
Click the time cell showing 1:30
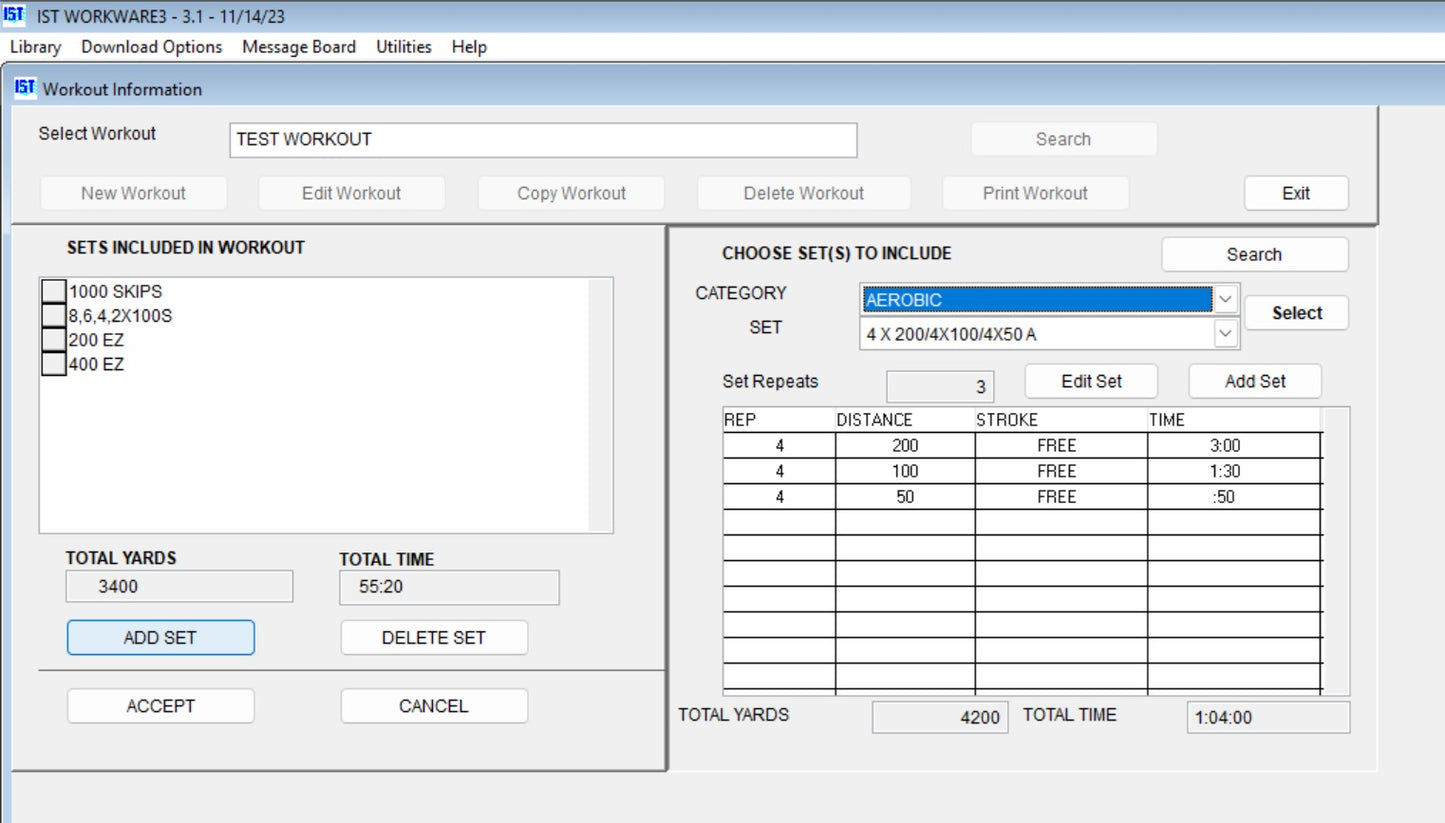1234,471
